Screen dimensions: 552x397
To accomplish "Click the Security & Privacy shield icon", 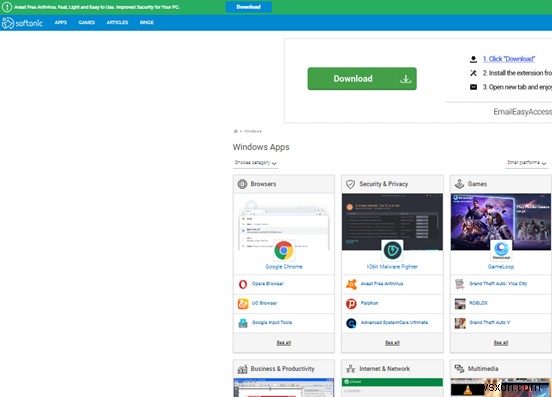I will click(351, 184).
